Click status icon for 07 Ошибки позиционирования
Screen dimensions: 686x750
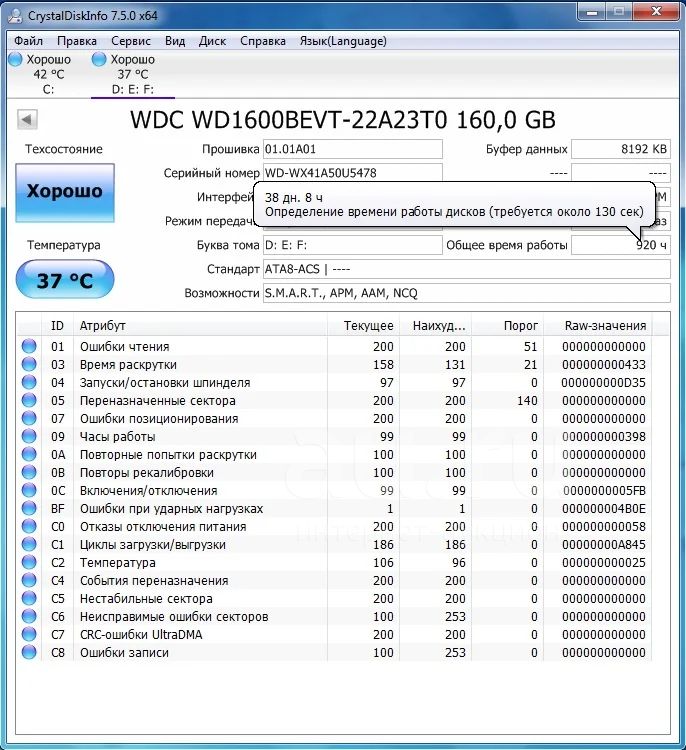29,419
